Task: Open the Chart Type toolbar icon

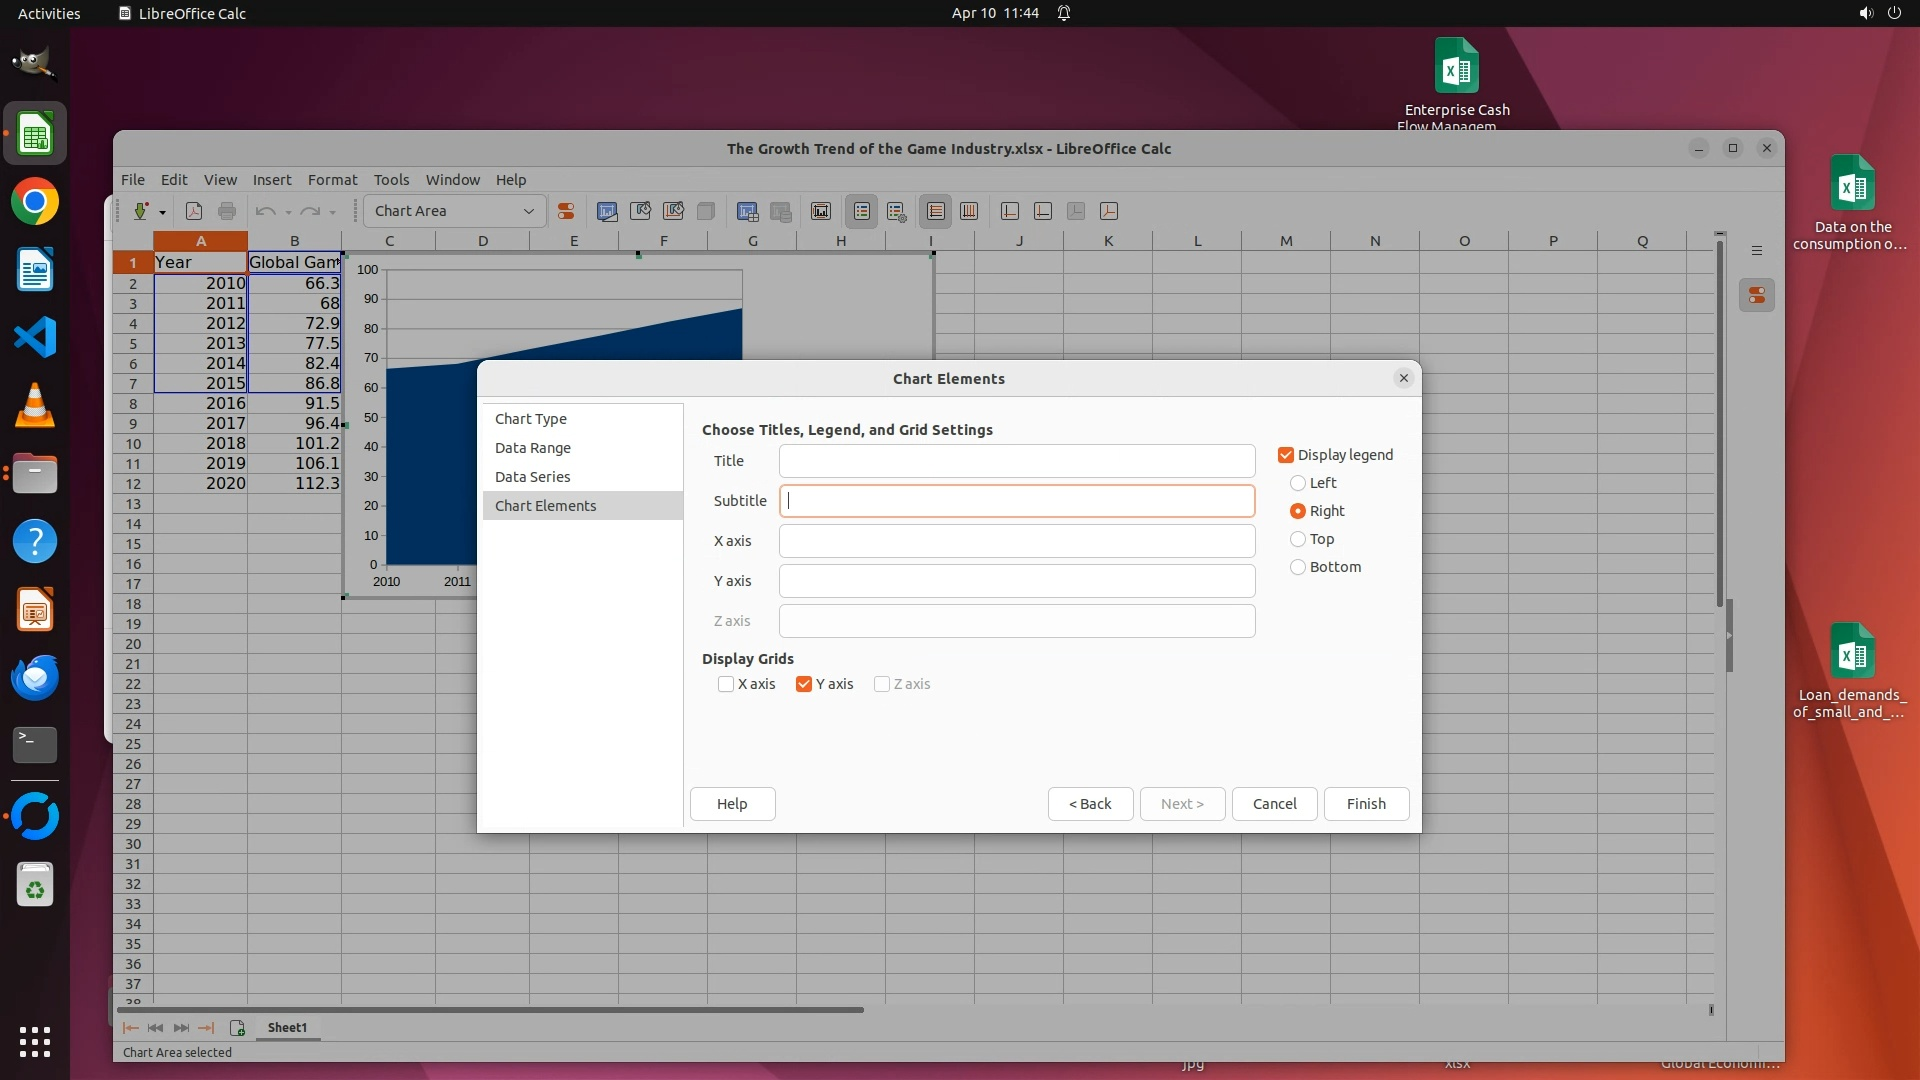Action: pos(607,211)
